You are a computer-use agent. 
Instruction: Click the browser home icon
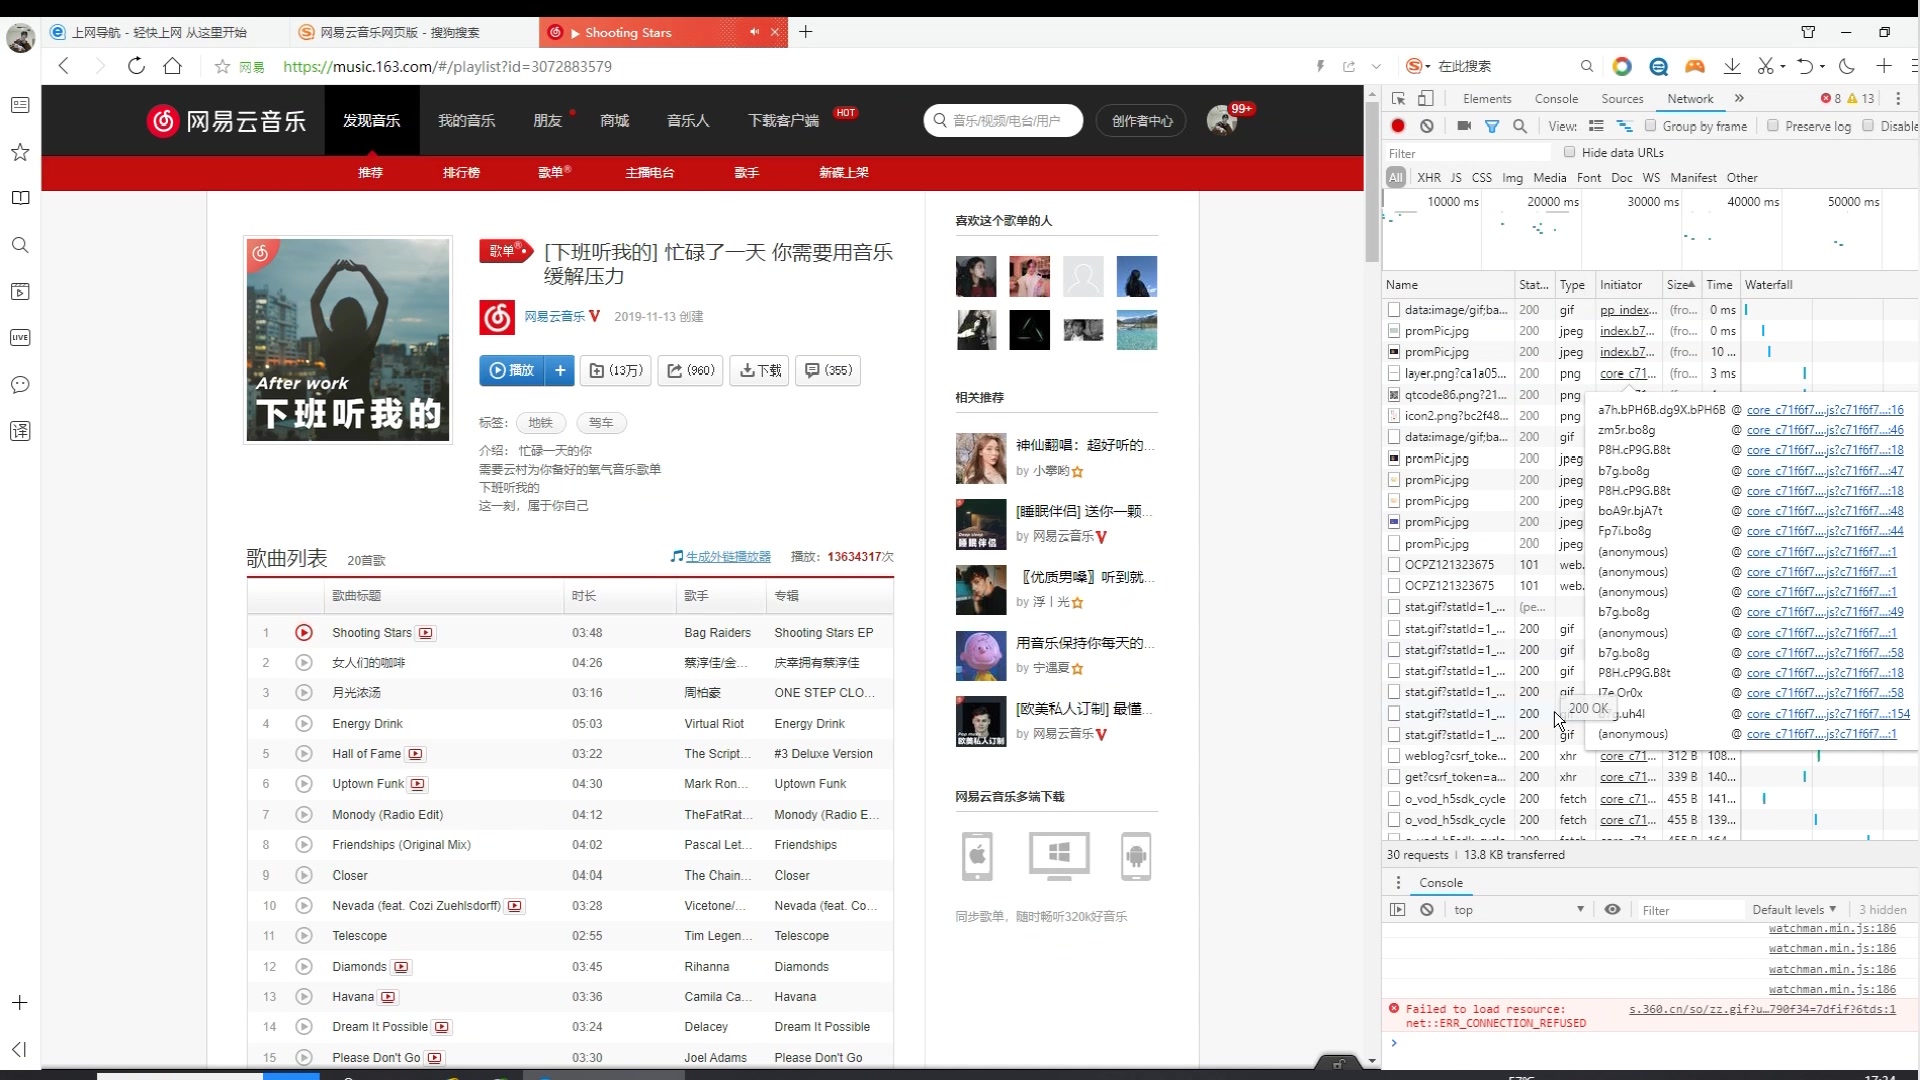point(173,66)
